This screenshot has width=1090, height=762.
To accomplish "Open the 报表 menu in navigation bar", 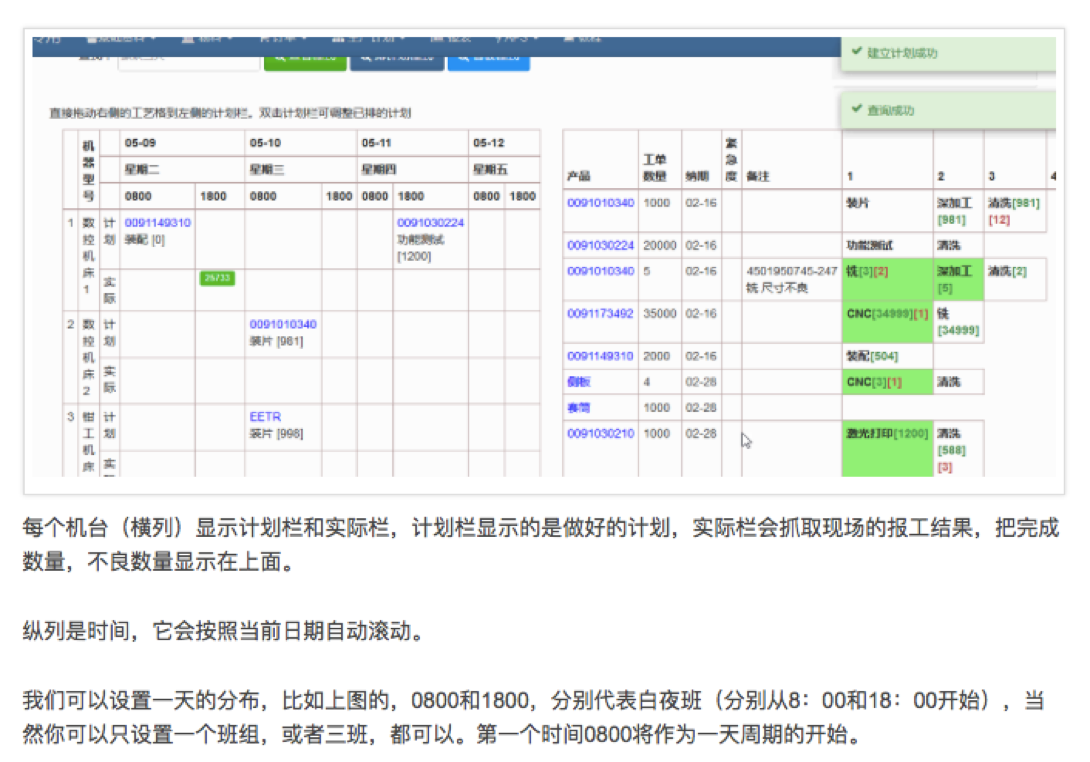I will coord(450,38).
